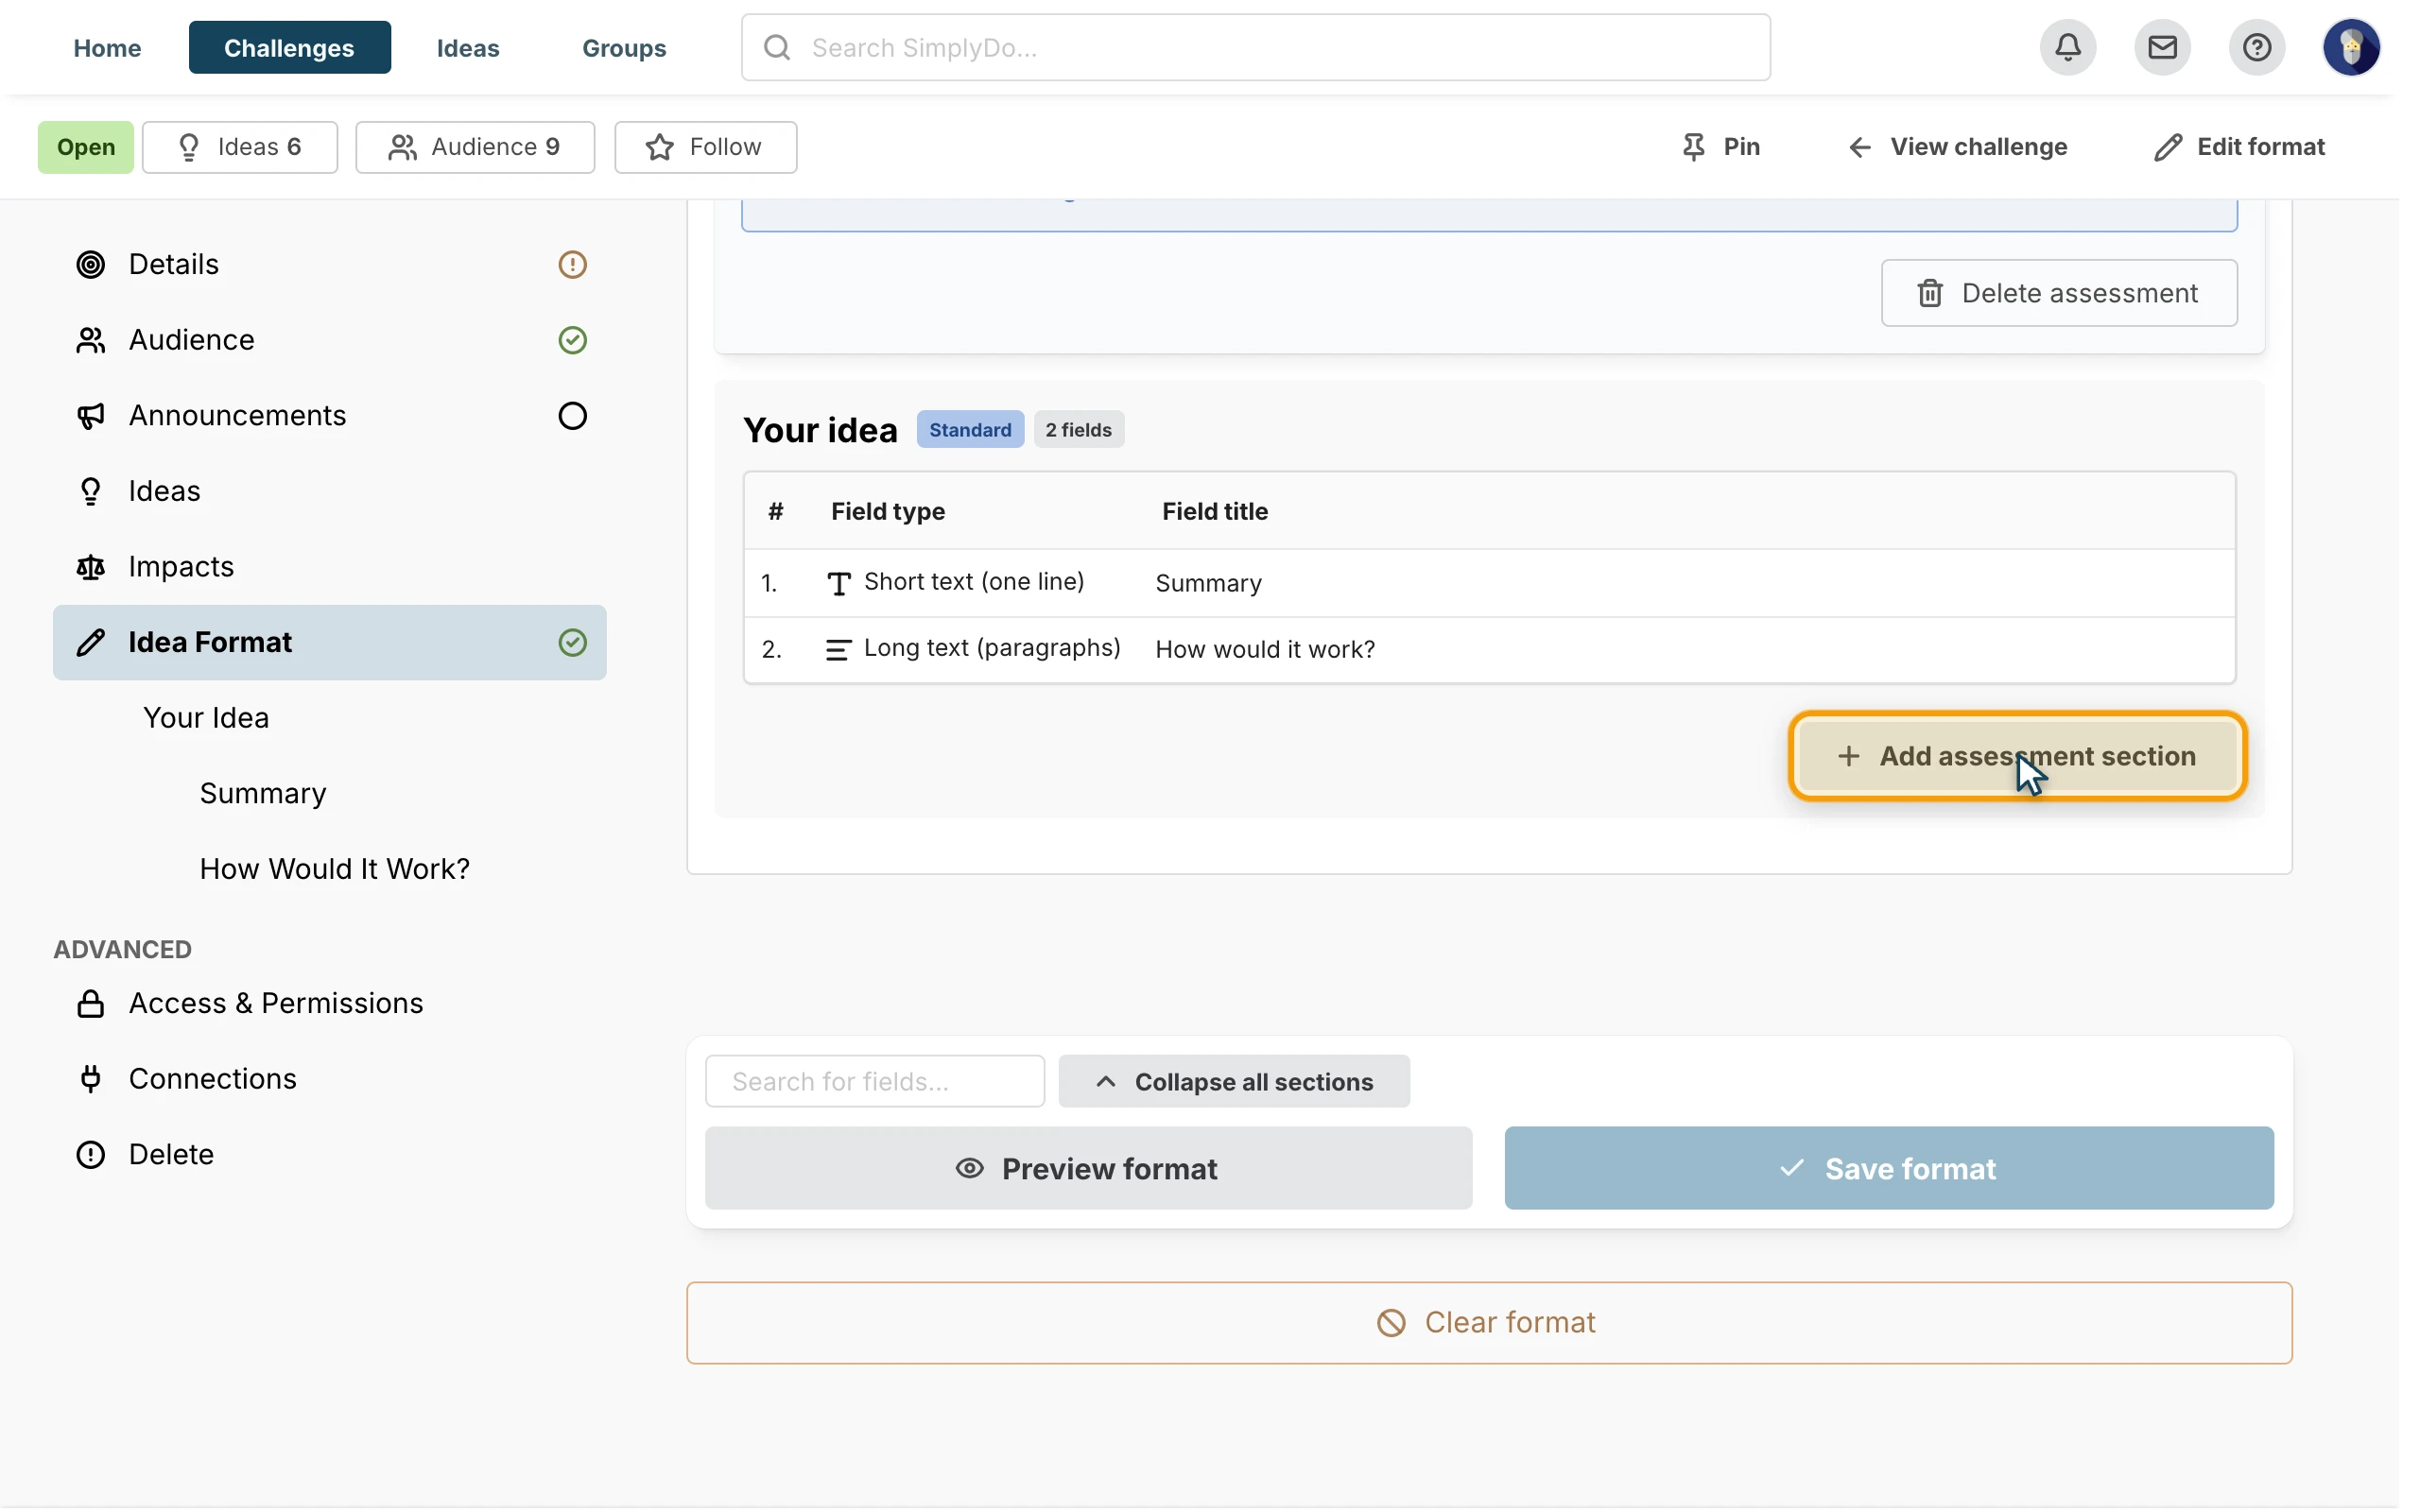Viewport: 2420px width, 1512px height.
Task: Click the search magnifier icon
Action: point(777,47)
